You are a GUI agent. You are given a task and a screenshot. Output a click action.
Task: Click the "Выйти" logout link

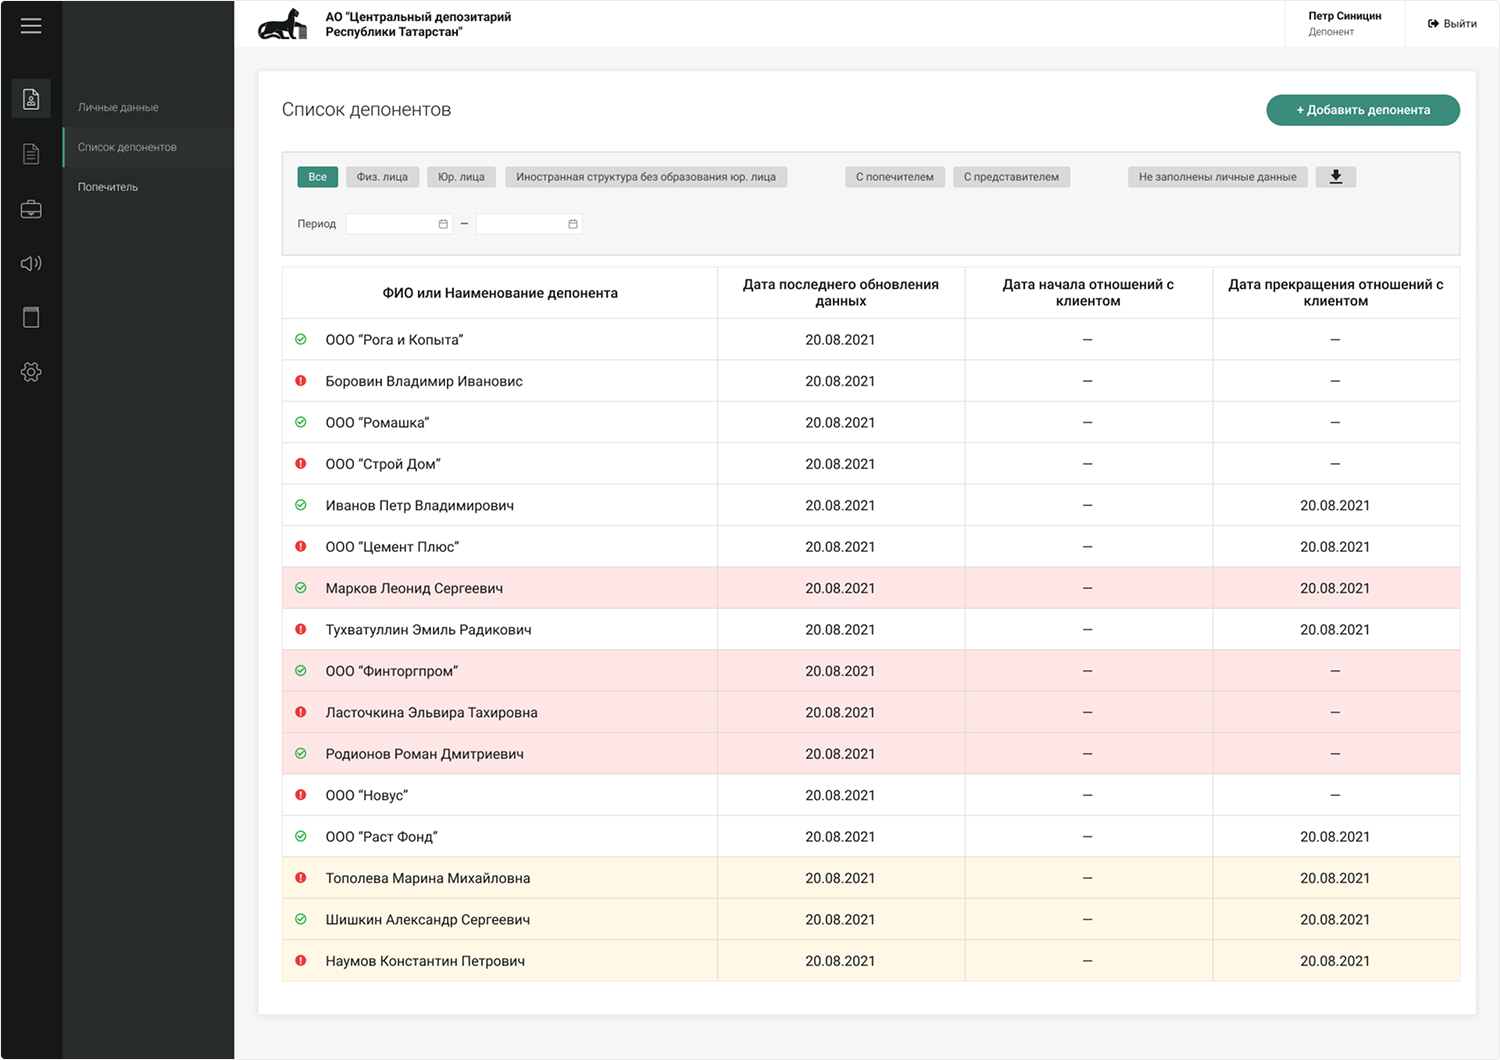click(x=1452, y=23)
